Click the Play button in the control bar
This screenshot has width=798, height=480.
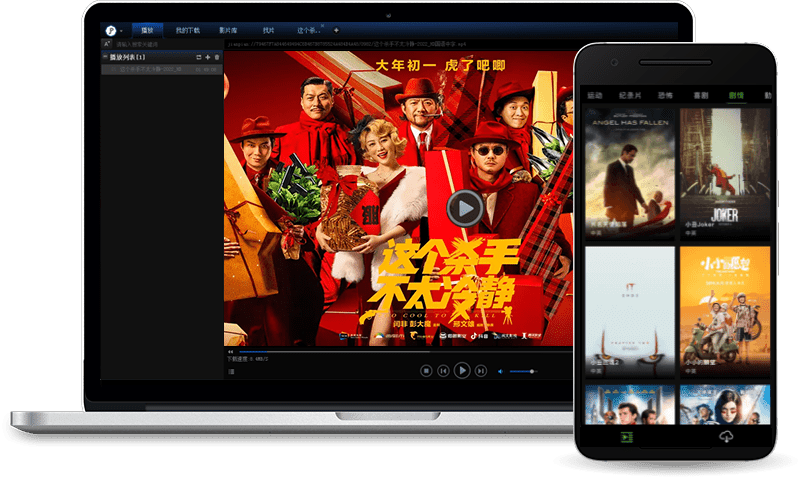pyautogui.click(x=462, y=371)
